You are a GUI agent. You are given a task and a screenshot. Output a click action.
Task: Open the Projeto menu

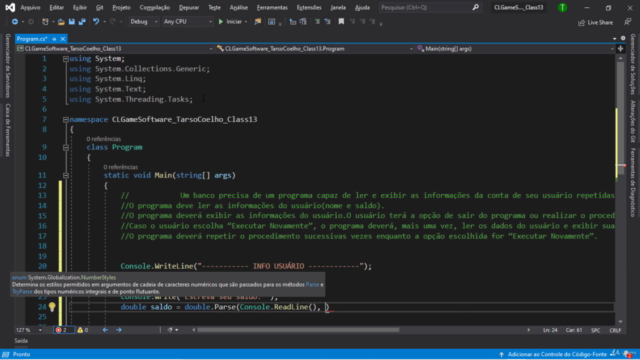pos(121,7)
